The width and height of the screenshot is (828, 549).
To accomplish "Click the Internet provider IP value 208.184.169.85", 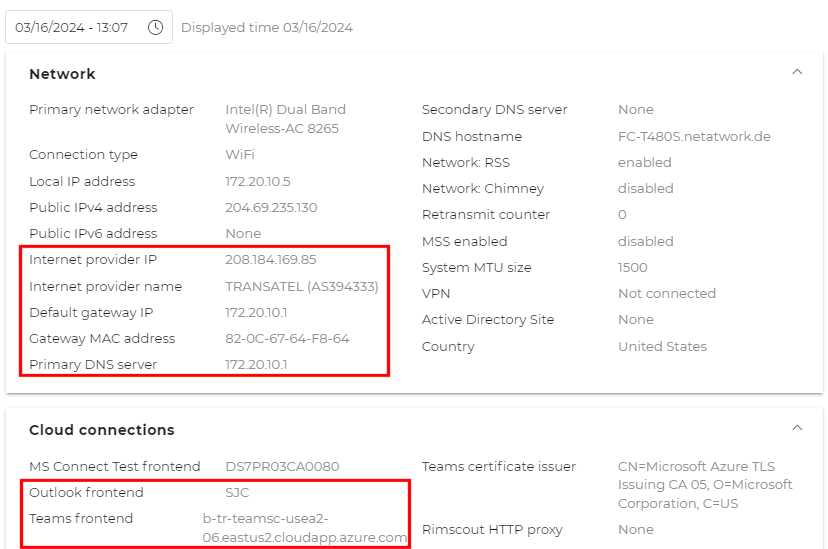I will [270, 260].
